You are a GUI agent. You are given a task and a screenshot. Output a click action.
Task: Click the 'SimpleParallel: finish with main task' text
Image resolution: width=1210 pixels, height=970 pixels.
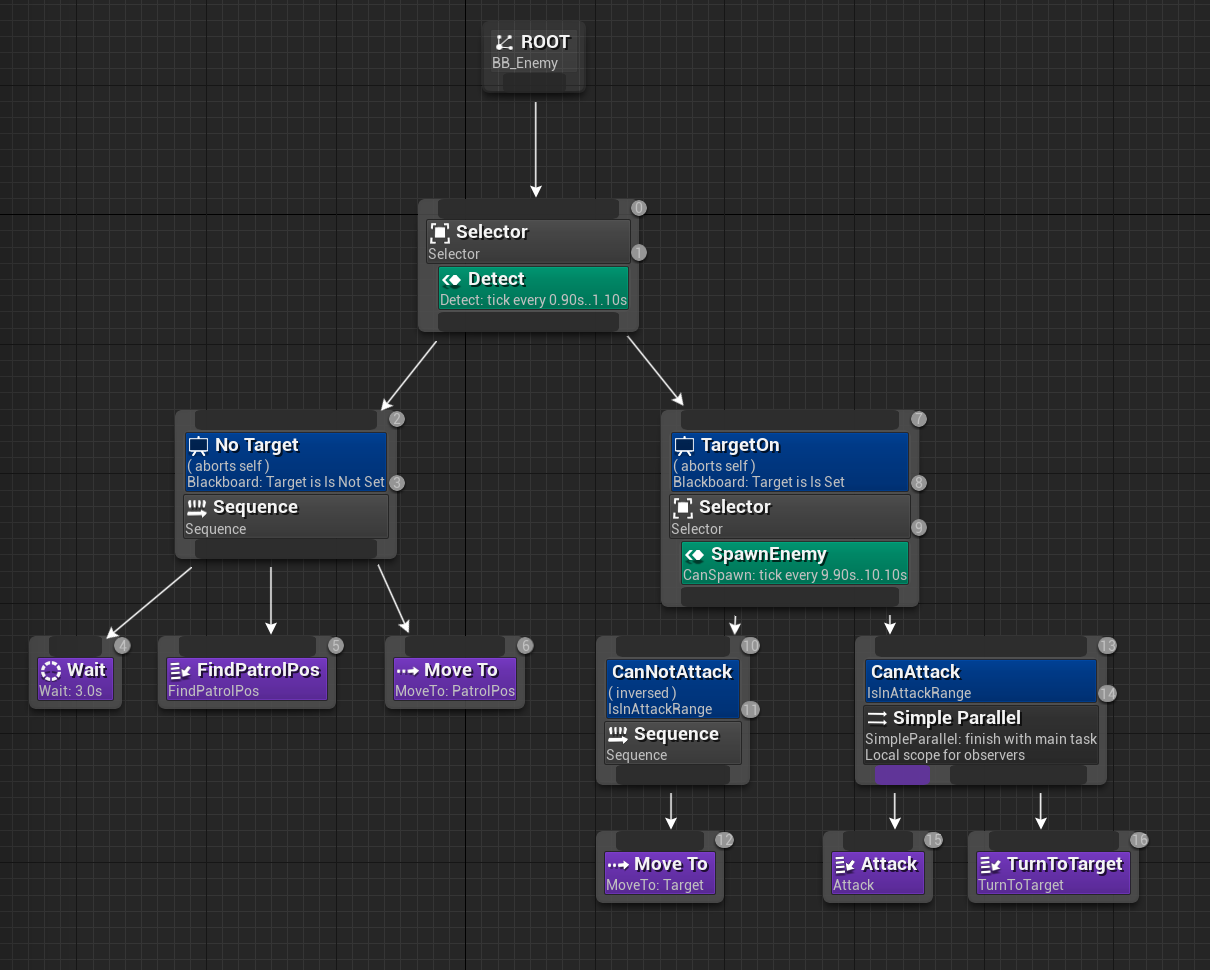pos(981,739)
